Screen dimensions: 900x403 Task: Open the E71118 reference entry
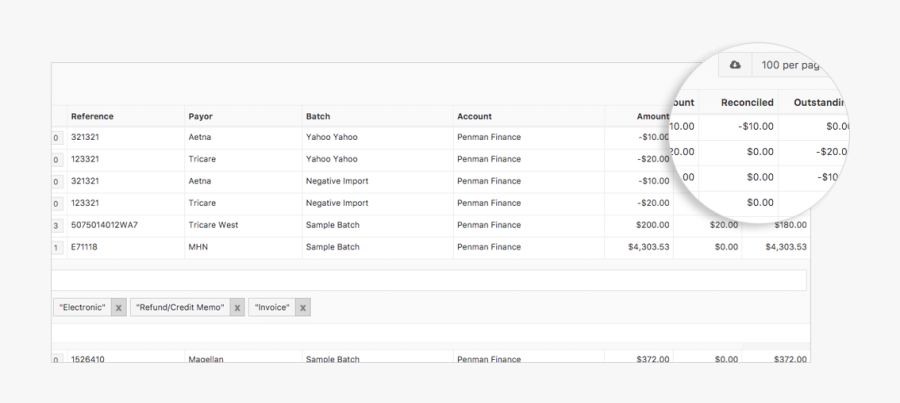point(85,247)
